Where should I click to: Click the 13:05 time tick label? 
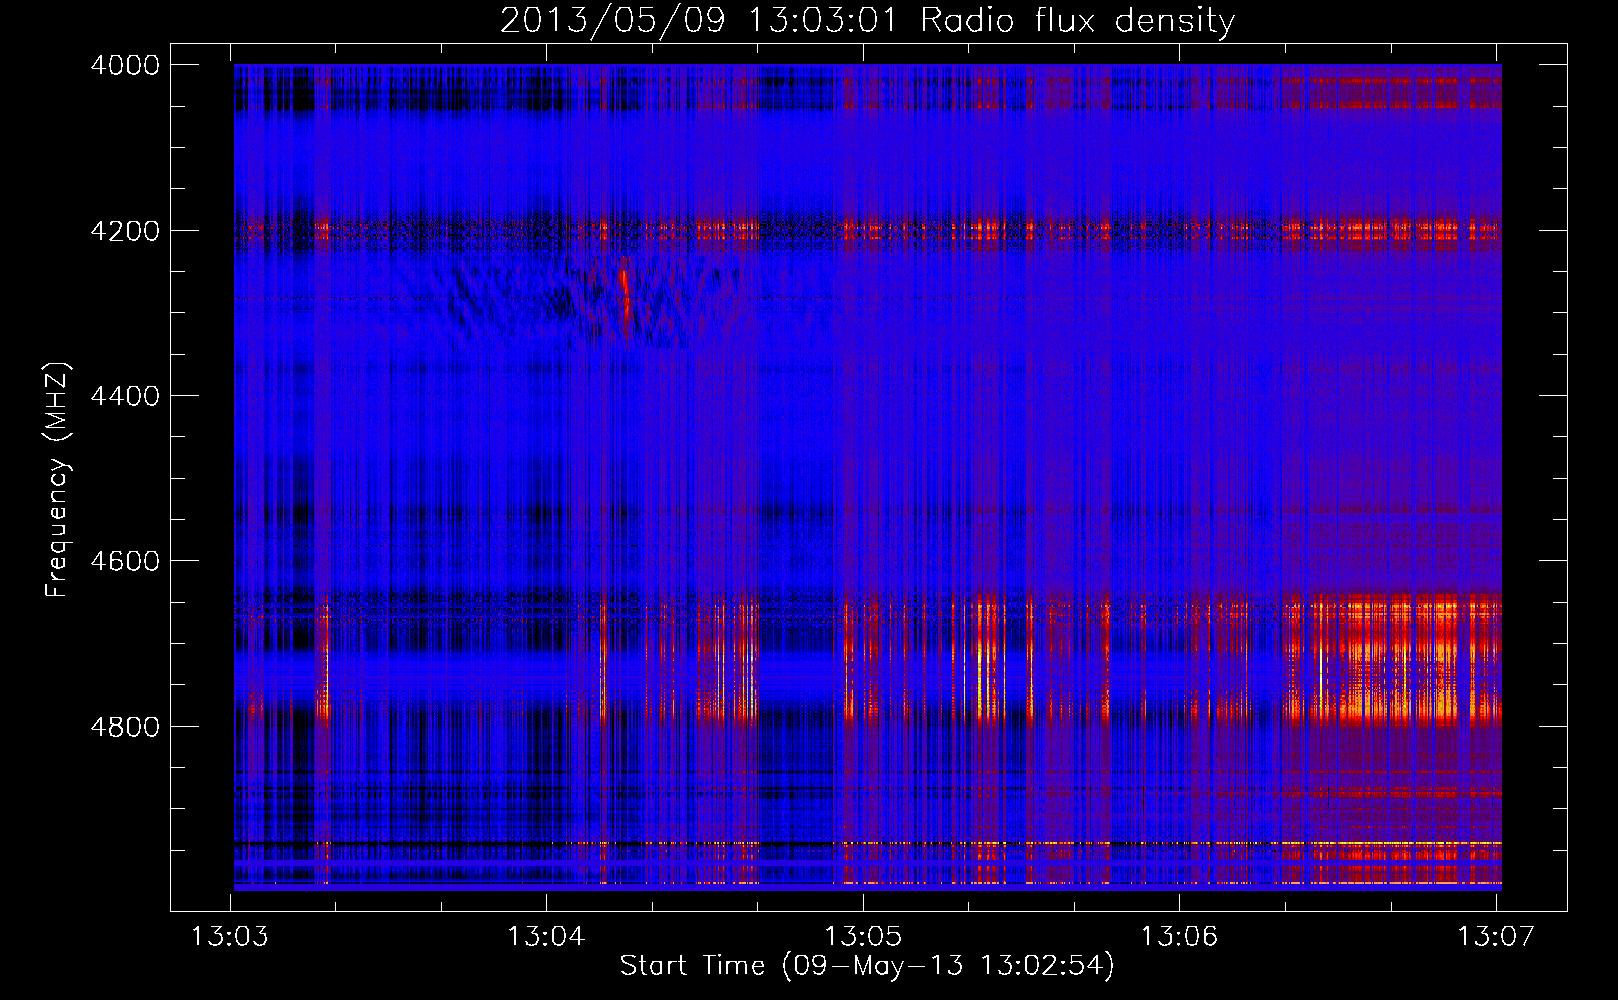[863, 937]
